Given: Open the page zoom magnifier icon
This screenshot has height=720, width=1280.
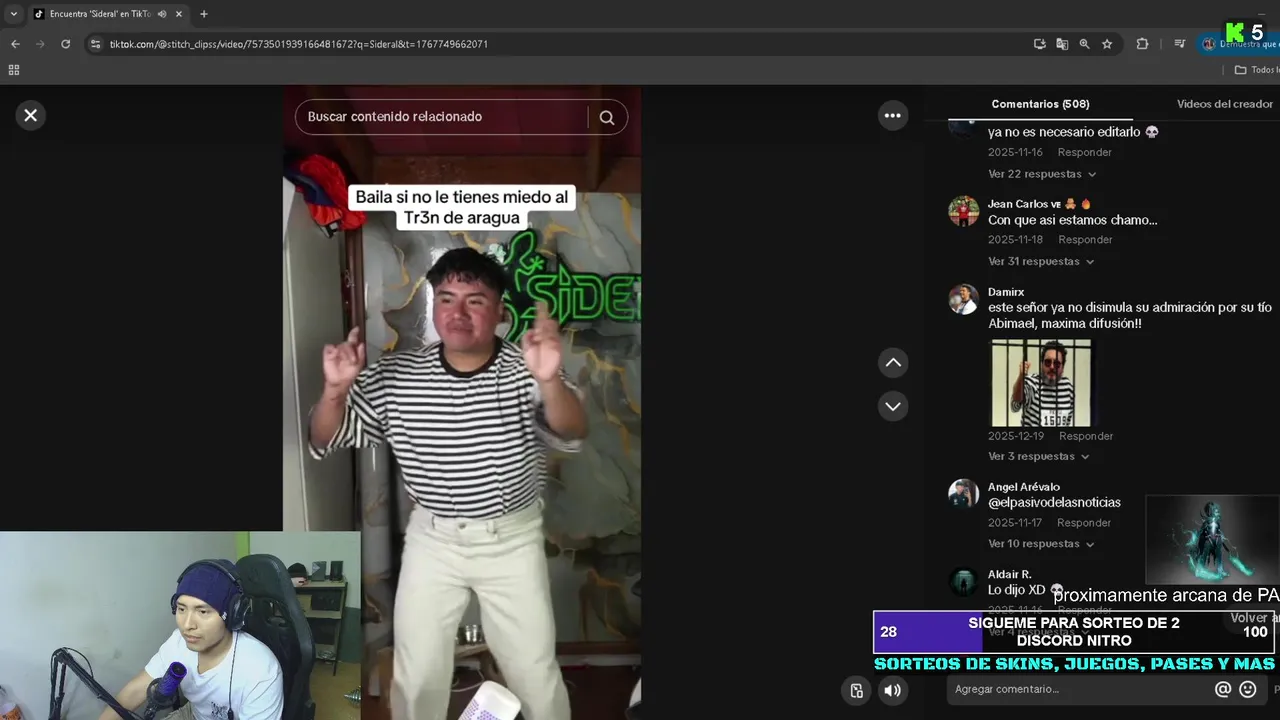Looking at the screenshot, I should (x=1084, y=44).
